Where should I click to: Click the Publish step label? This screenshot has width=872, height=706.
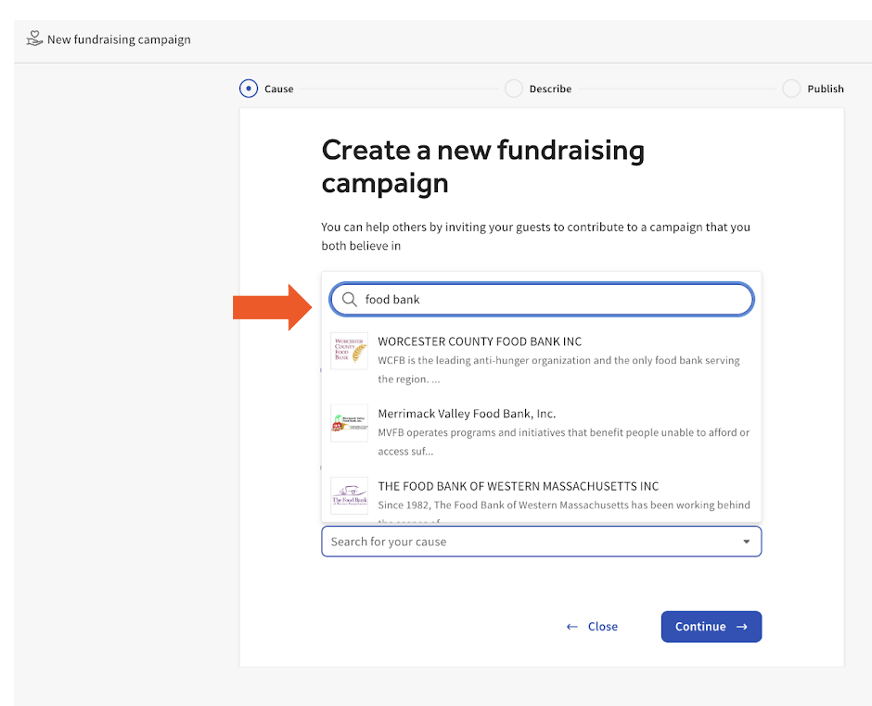pos(825,89)
